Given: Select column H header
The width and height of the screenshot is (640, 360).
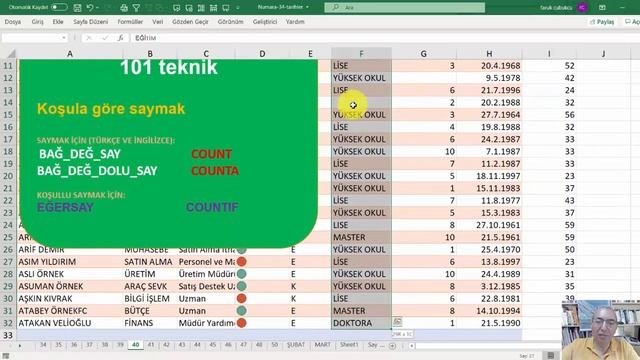Looking at the screenshot, I should [x=489, y=53].
